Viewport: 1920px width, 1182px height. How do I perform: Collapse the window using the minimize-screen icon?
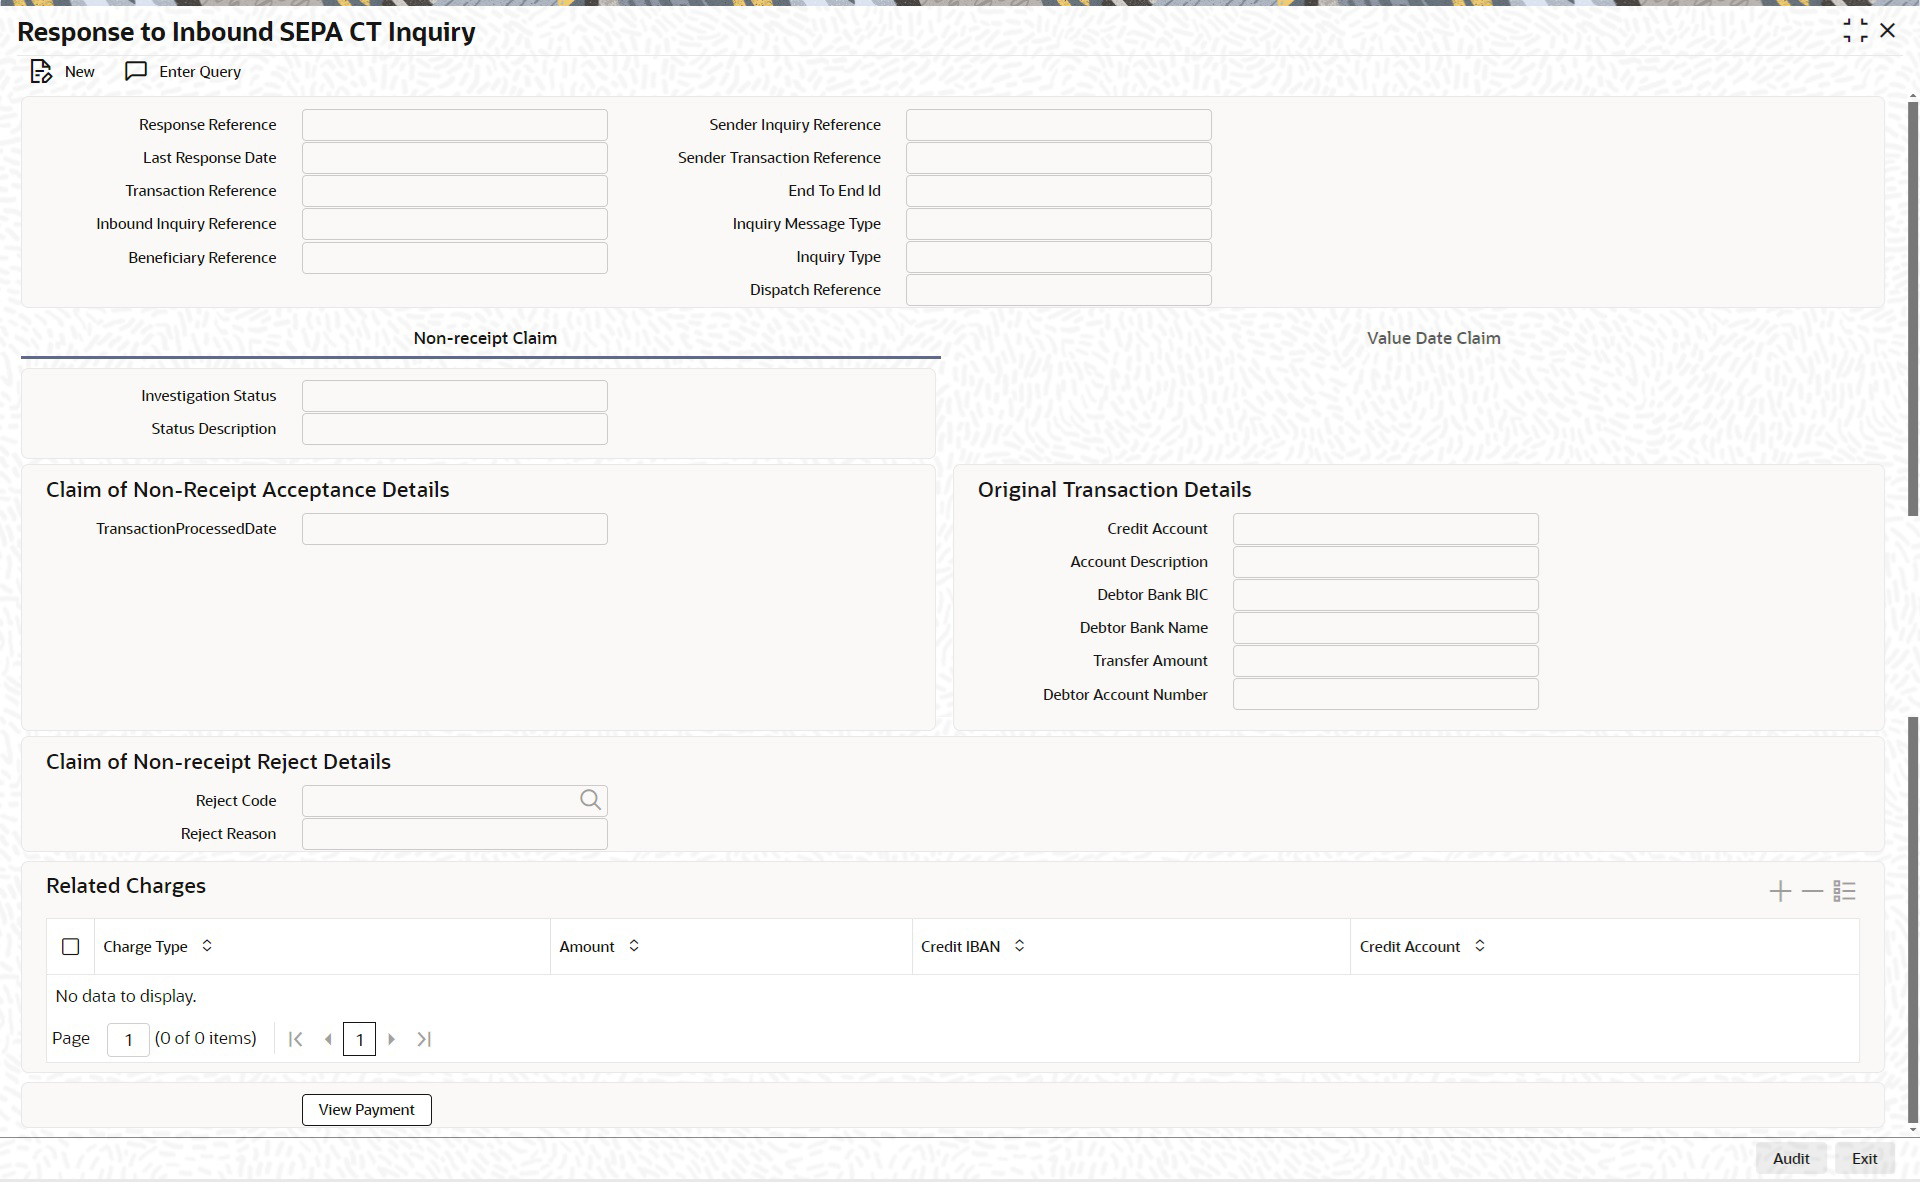coord(1855,31)
